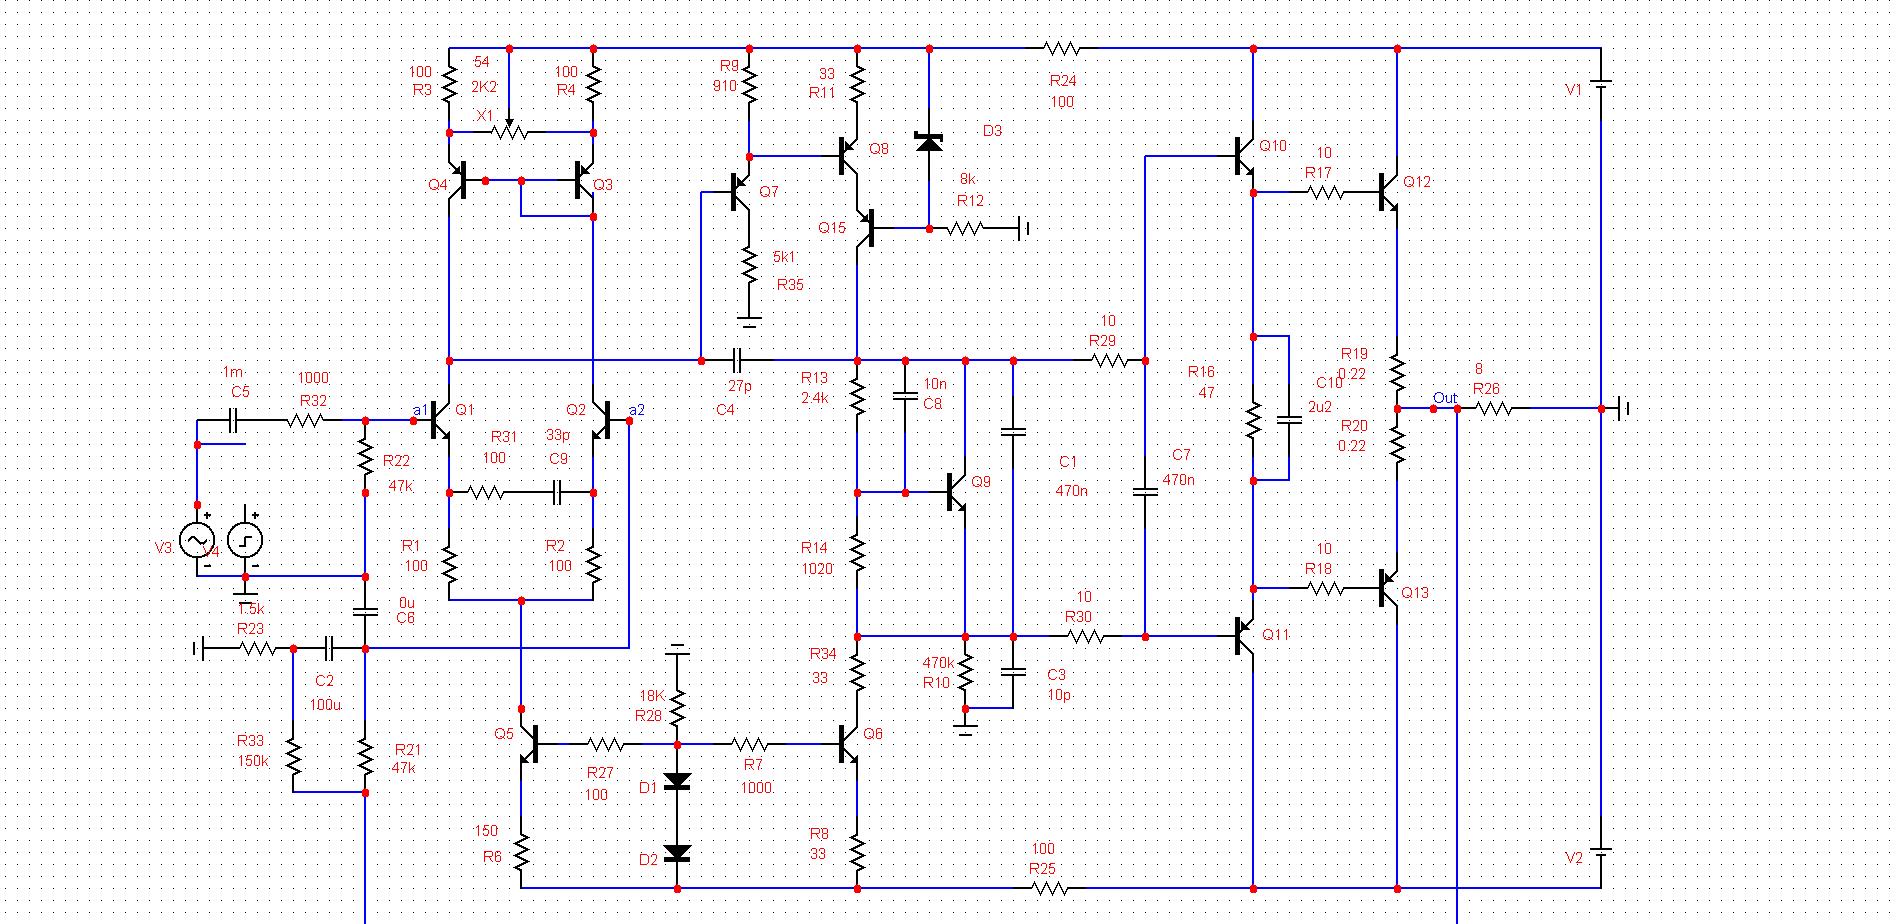Select transistor Q1 symbol
The width and height of the screenshot is (1900, 924).
point(440,421)
